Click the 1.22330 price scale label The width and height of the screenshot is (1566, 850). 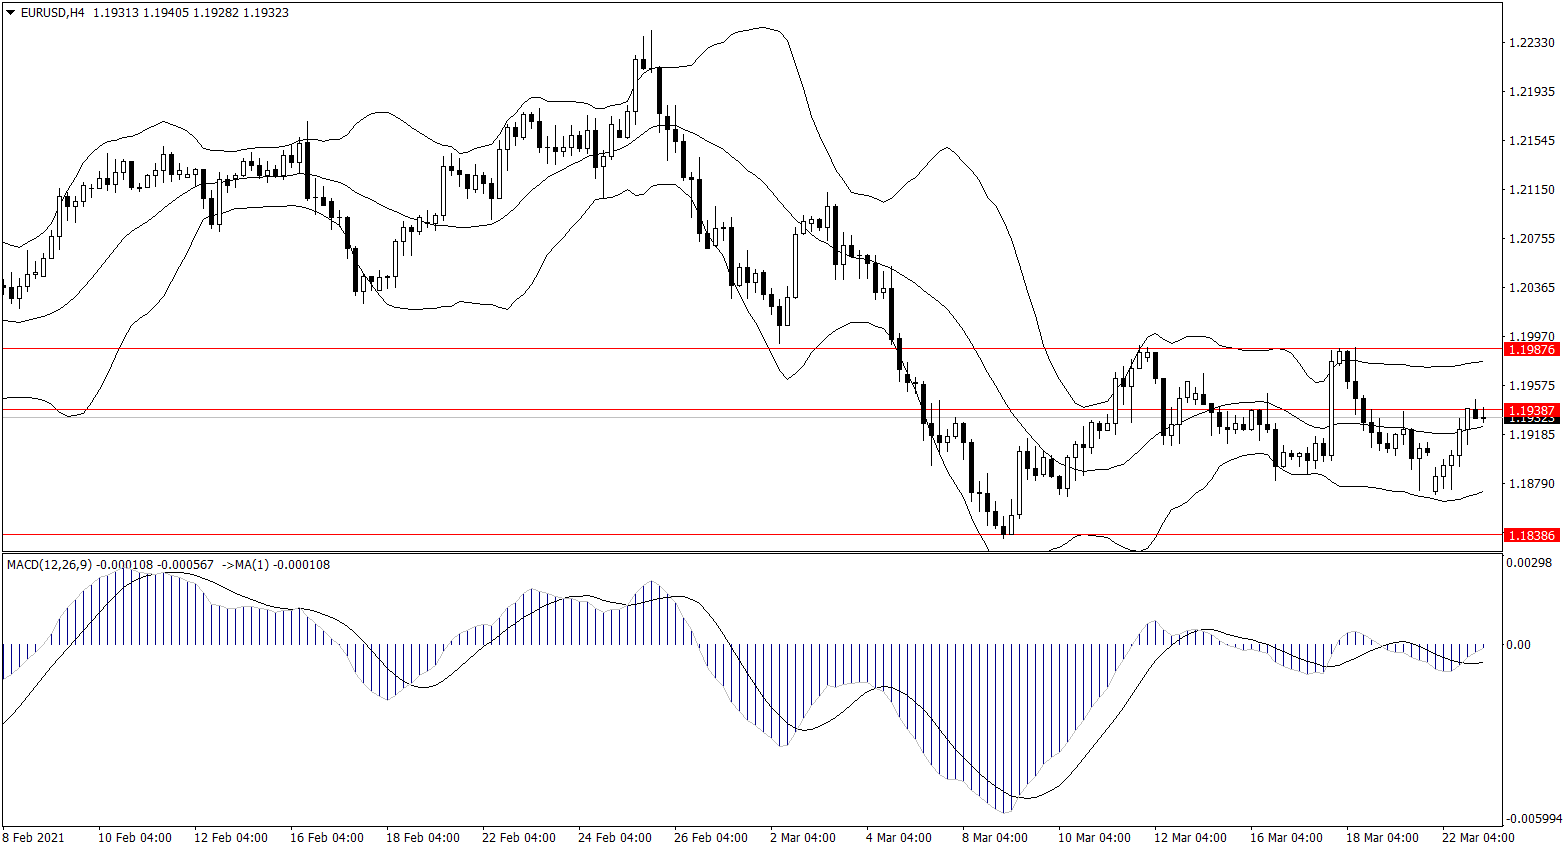click(1531, 42)
